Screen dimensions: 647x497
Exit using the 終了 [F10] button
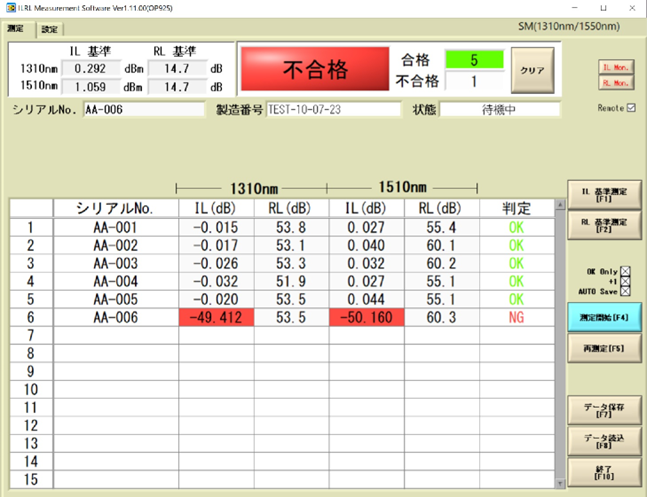point(604,471)
